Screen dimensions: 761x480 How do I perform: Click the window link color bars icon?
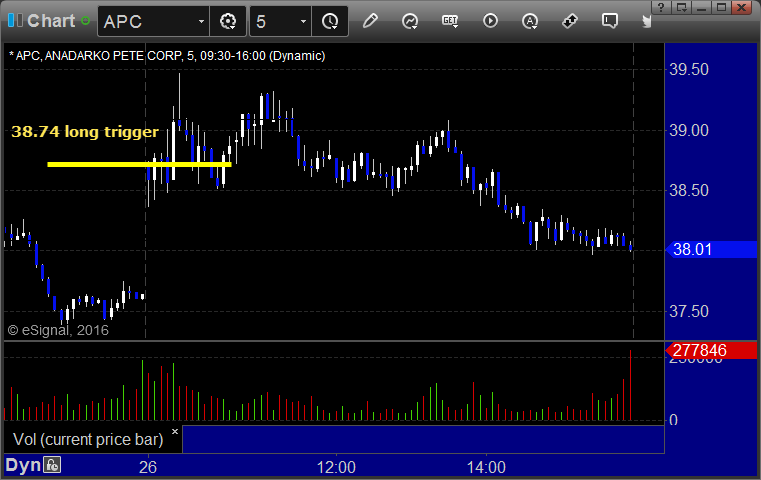15,20
